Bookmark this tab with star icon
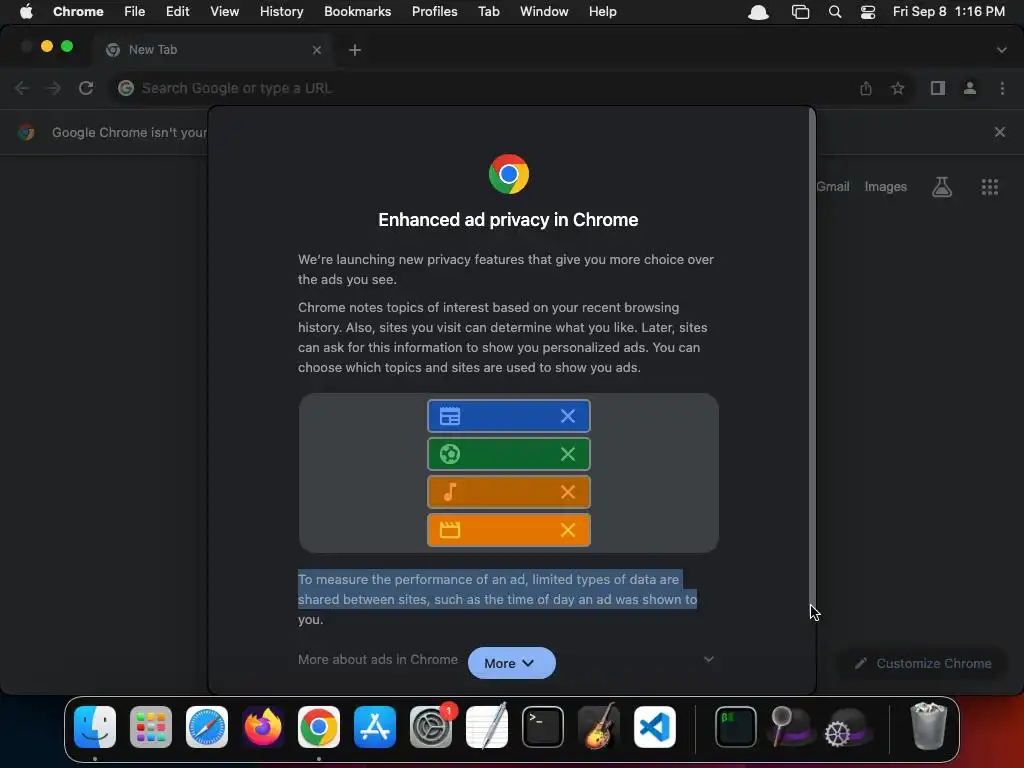1024x768 pixels. click(898, 88)
